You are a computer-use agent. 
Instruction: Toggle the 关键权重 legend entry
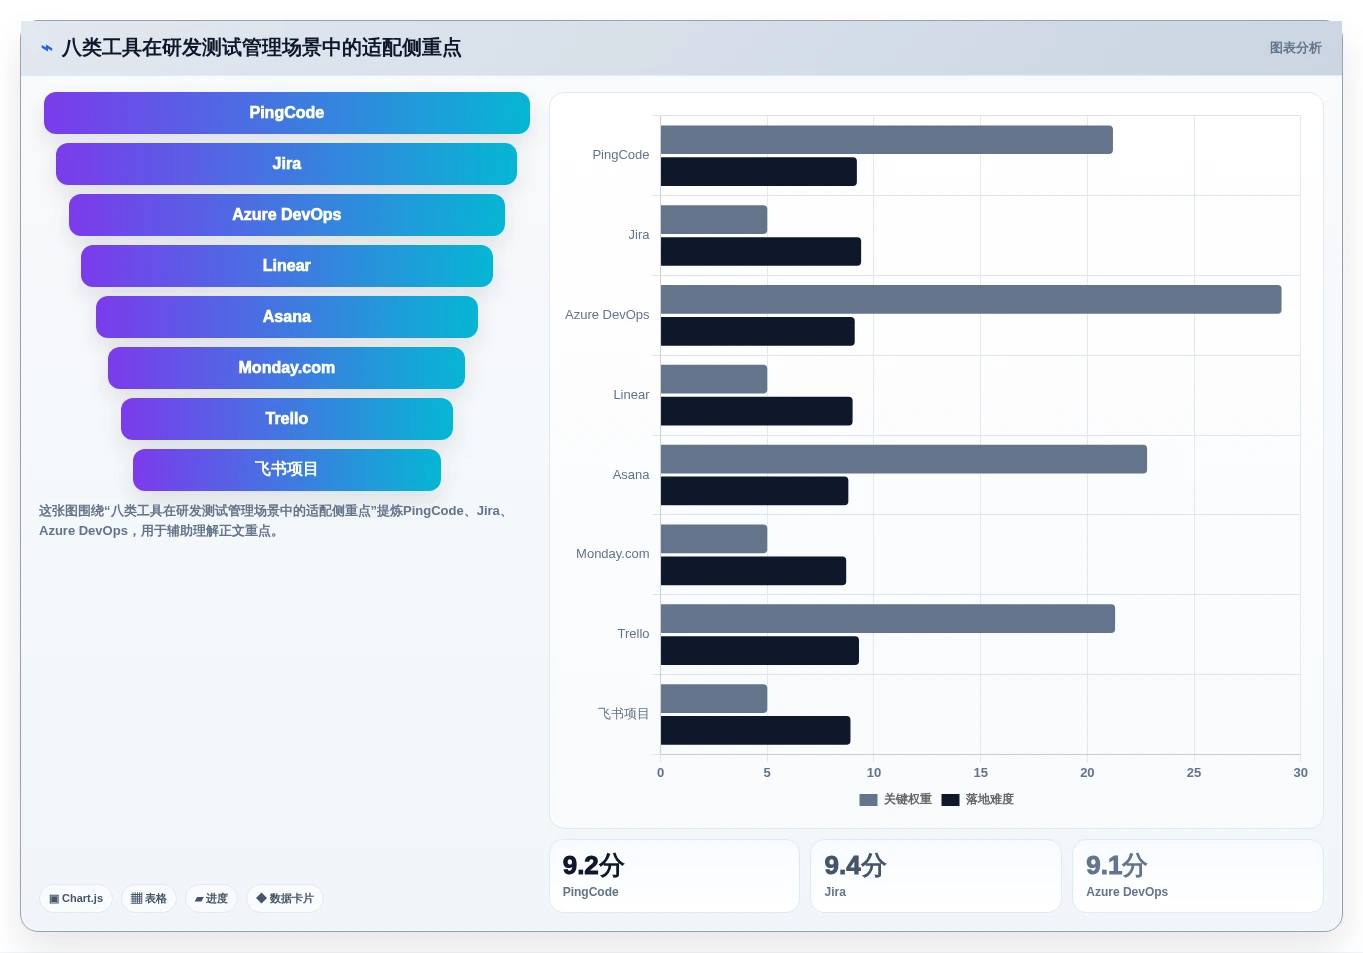pos(896,799)
